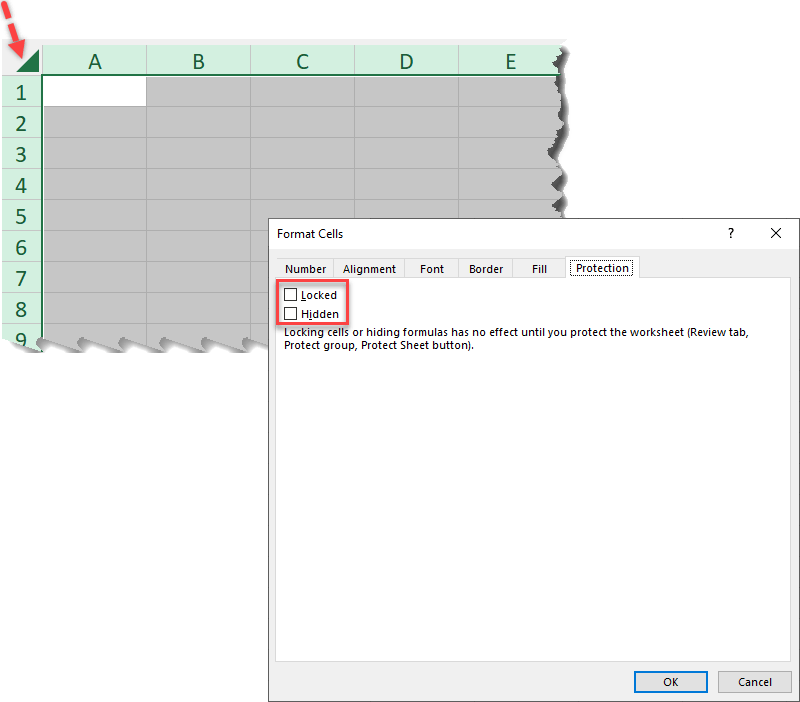This screenshot has height=702, width=800.
Task: Close the Format Cells dialog
Action: [776, 233]
